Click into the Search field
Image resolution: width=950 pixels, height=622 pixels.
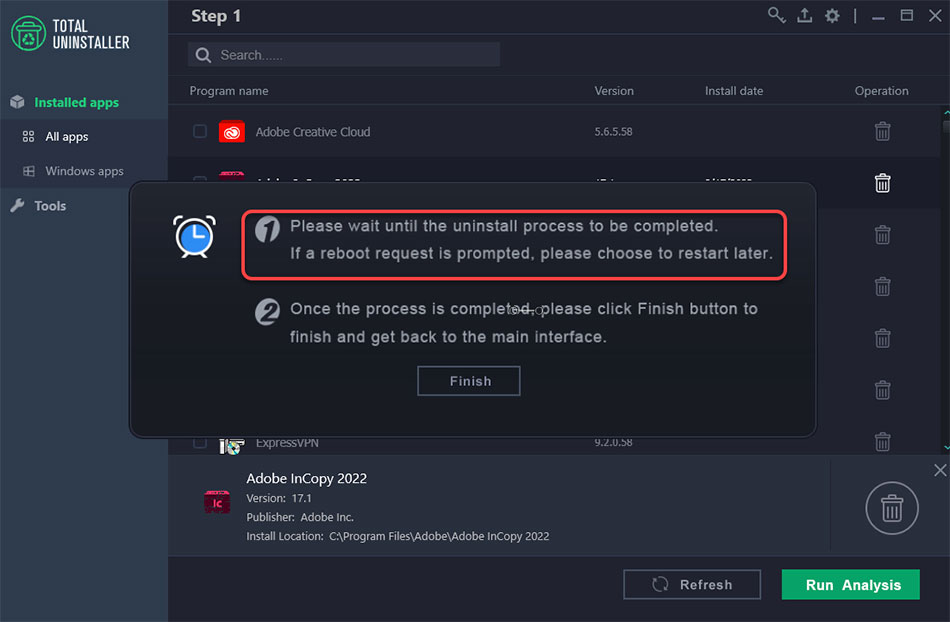click(344, 55)
